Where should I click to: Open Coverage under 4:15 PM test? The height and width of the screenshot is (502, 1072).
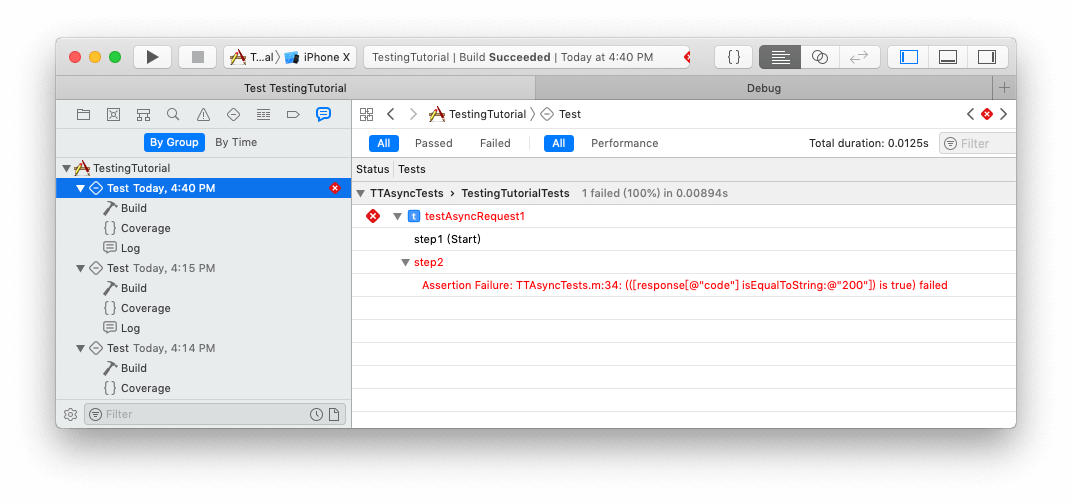point(146,308)
